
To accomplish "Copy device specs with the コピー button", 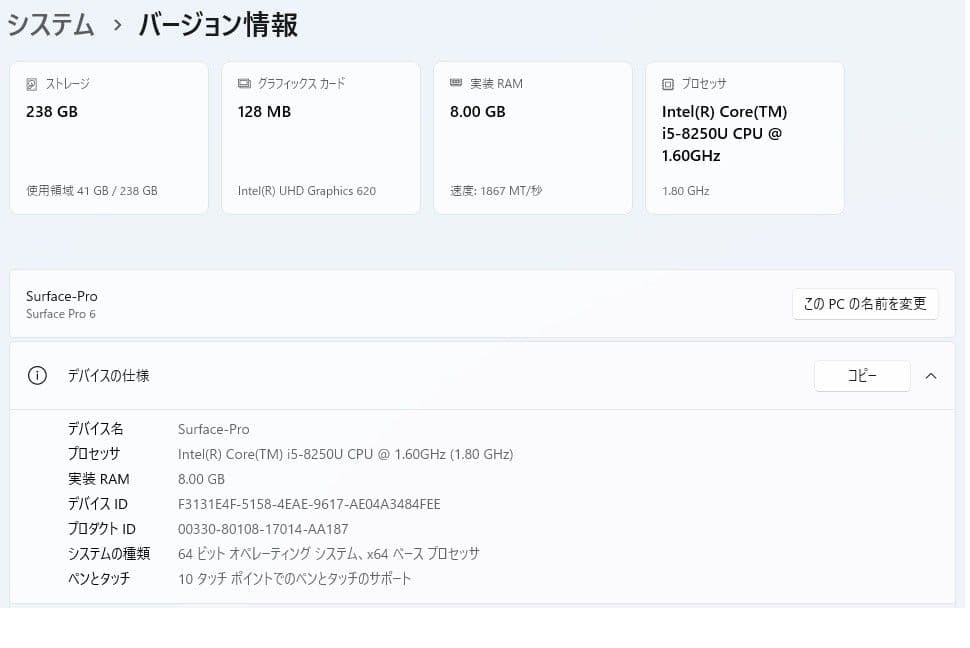I will pos(861,375).
